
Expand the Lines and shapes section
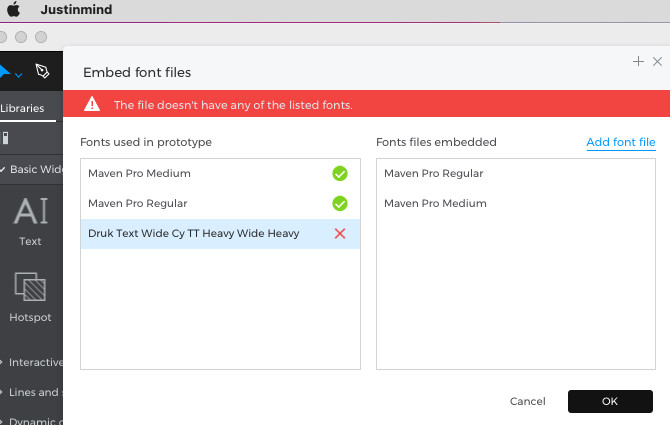pos(3,392)
